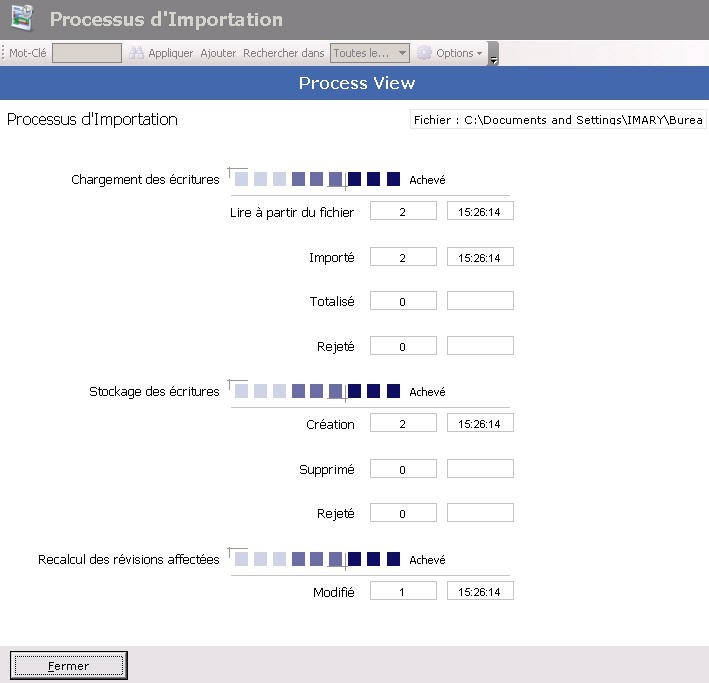Click the Recalcul des révisions progress bar

pyautogui.click(x=317, y=560)
